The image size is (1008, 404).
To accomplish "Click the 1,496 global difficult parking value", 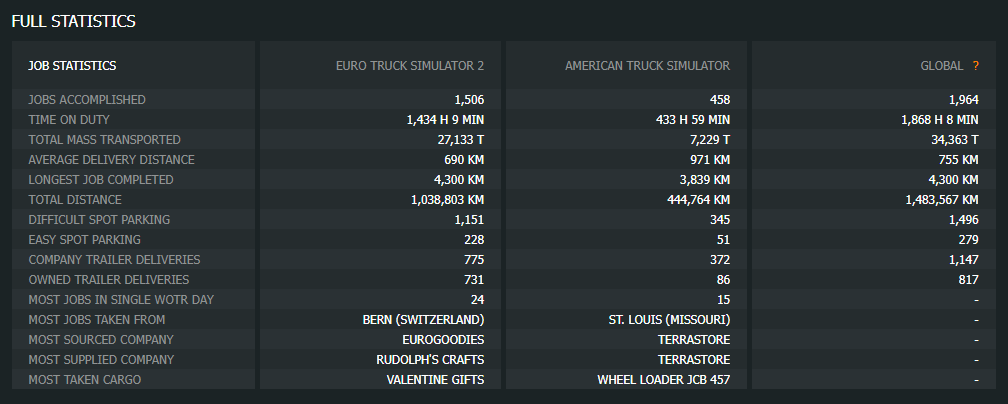I will pos(964,219).
